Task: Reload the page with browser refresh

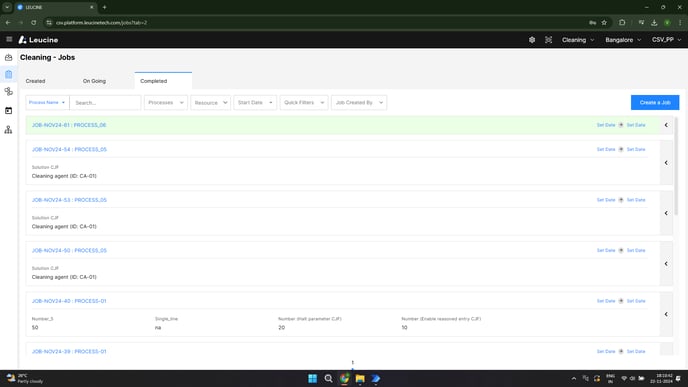Action: click(34, 22)
